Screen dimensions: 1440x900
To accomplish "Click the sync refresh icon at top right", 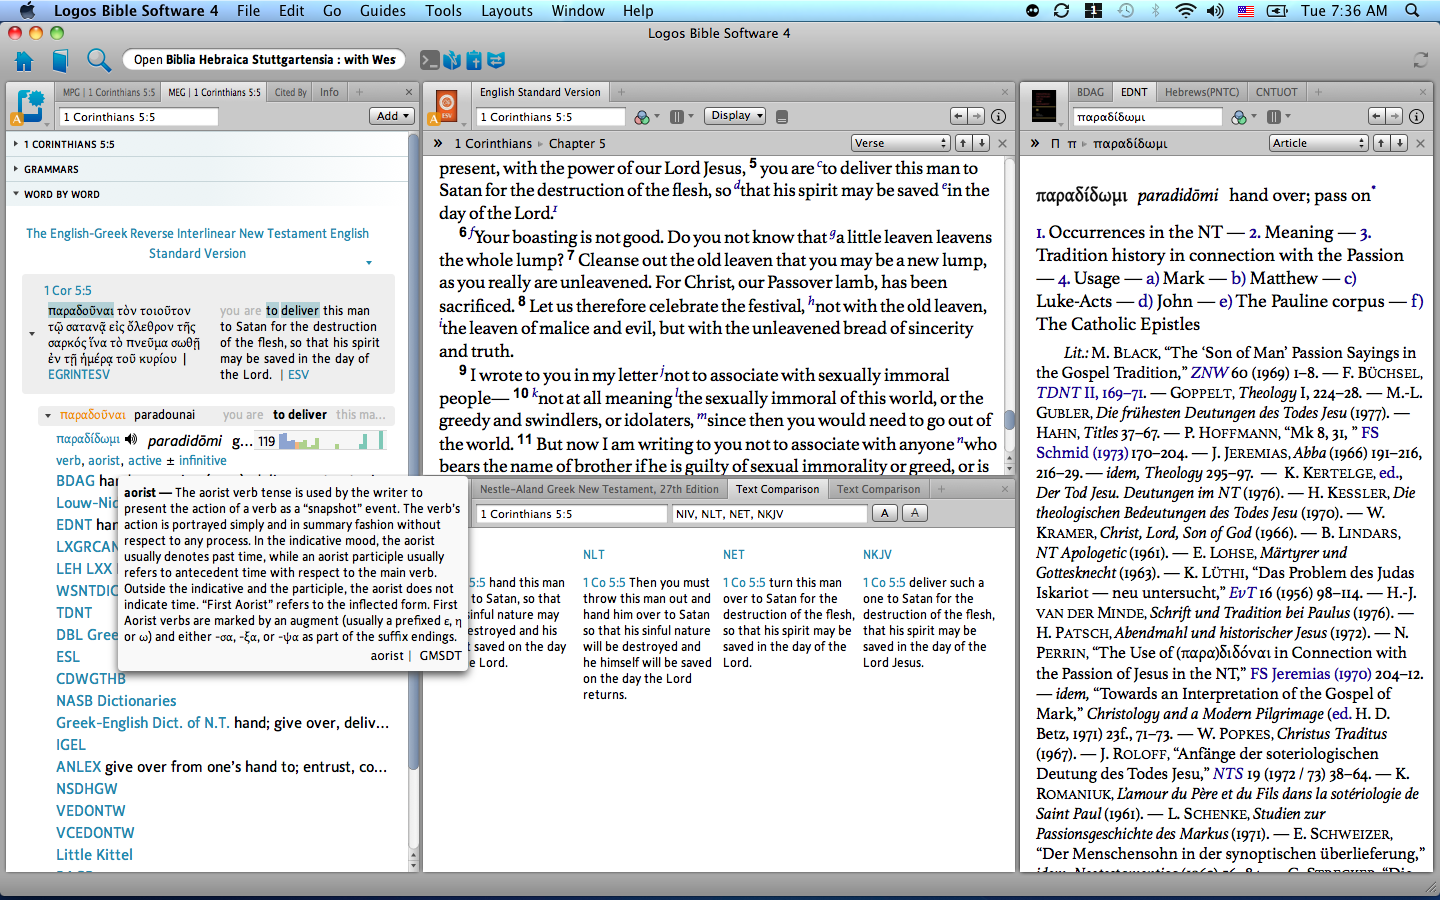I will 1420,60.
